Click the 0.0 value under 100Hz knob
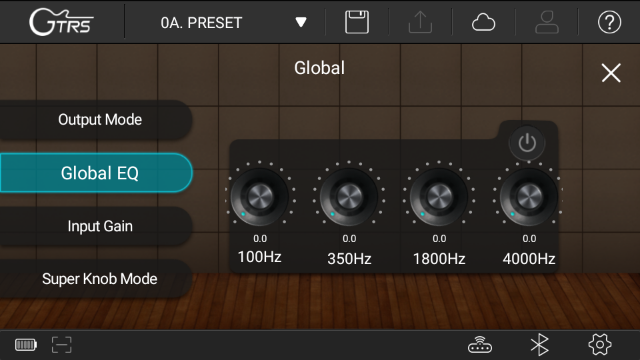The width and height of the screenshot is (640, 360). [x=260, y=238]
